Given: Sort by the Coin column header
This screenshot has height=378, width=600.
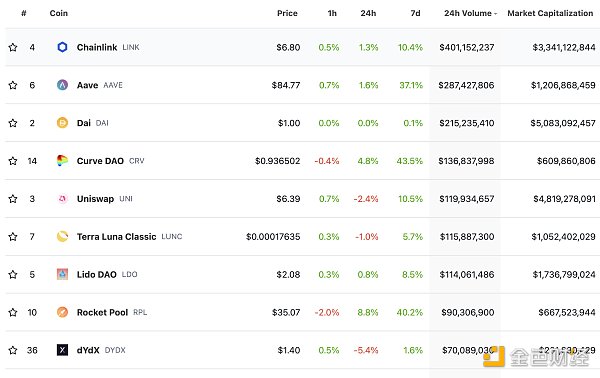Looking at the screenshot, I should [x=59, y=13].
